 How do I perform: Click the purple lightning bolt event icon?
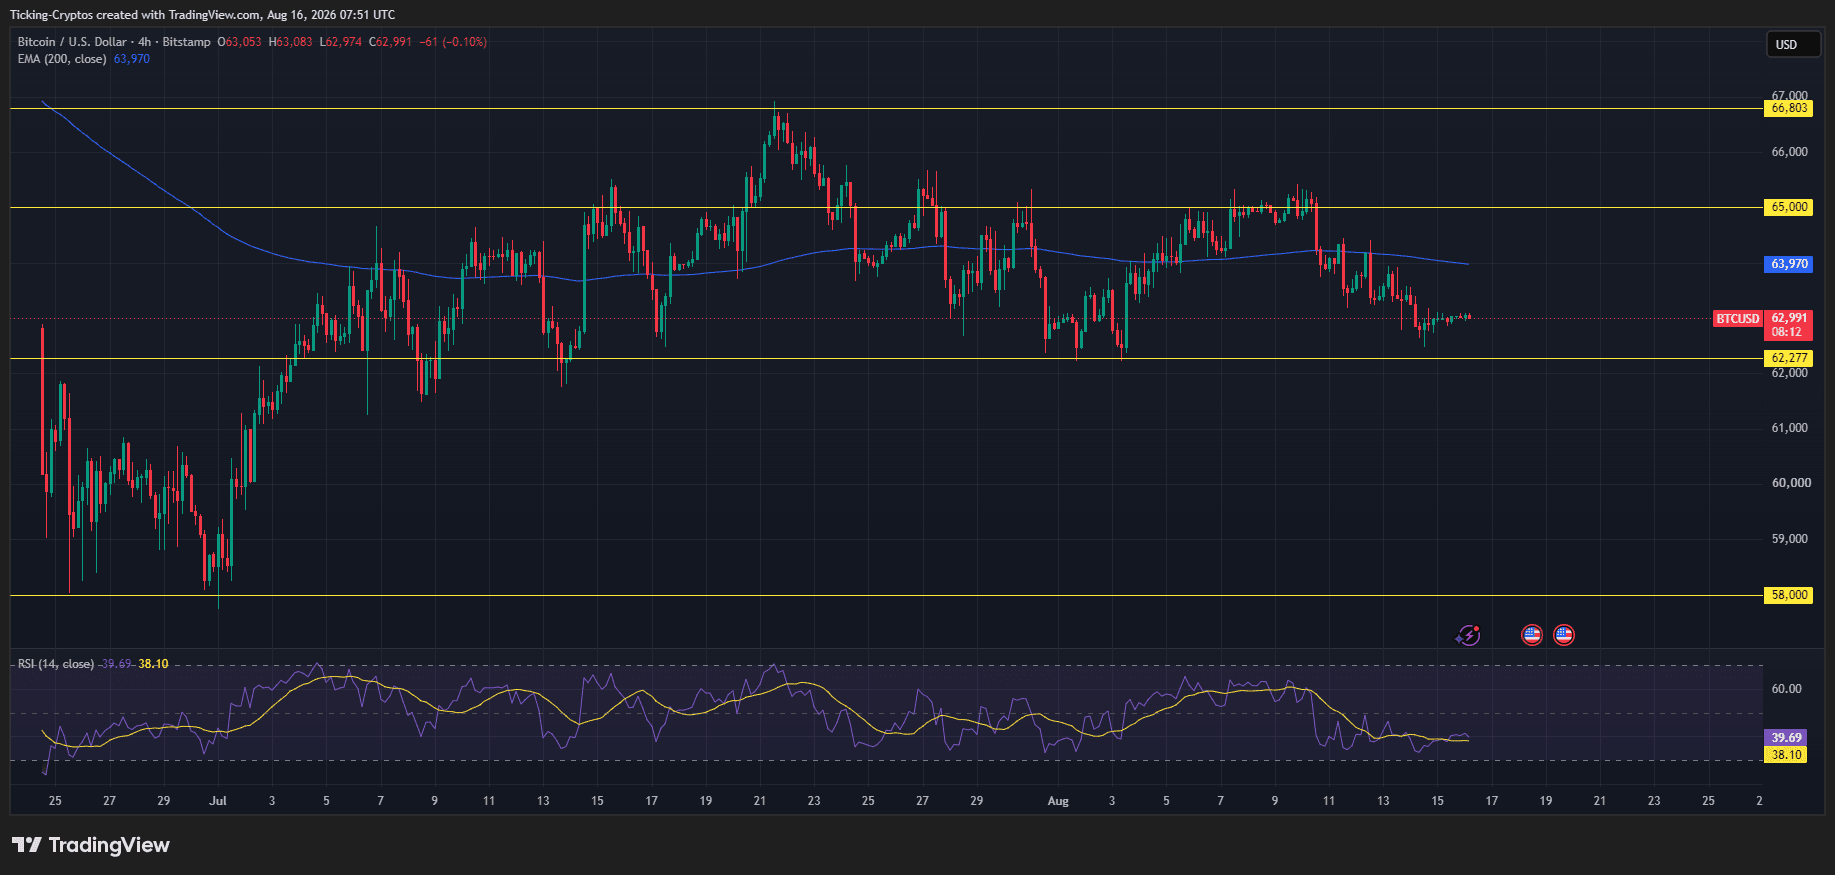point(1468,635)
